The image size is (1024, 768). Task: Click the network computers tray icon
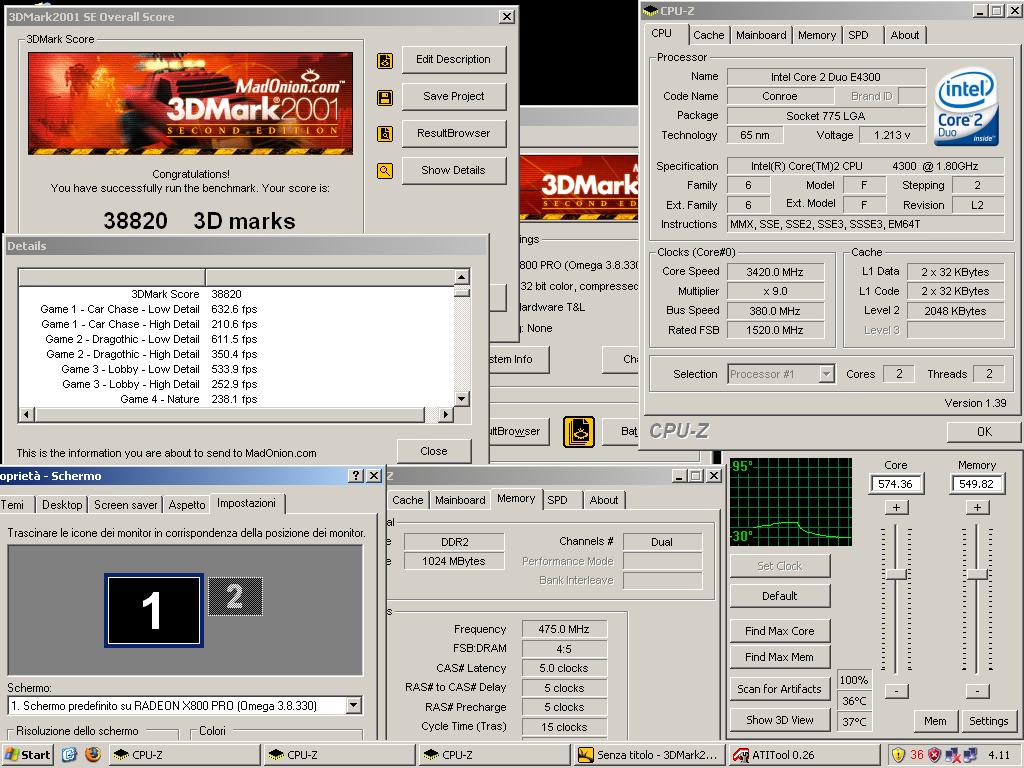(970, 755)
